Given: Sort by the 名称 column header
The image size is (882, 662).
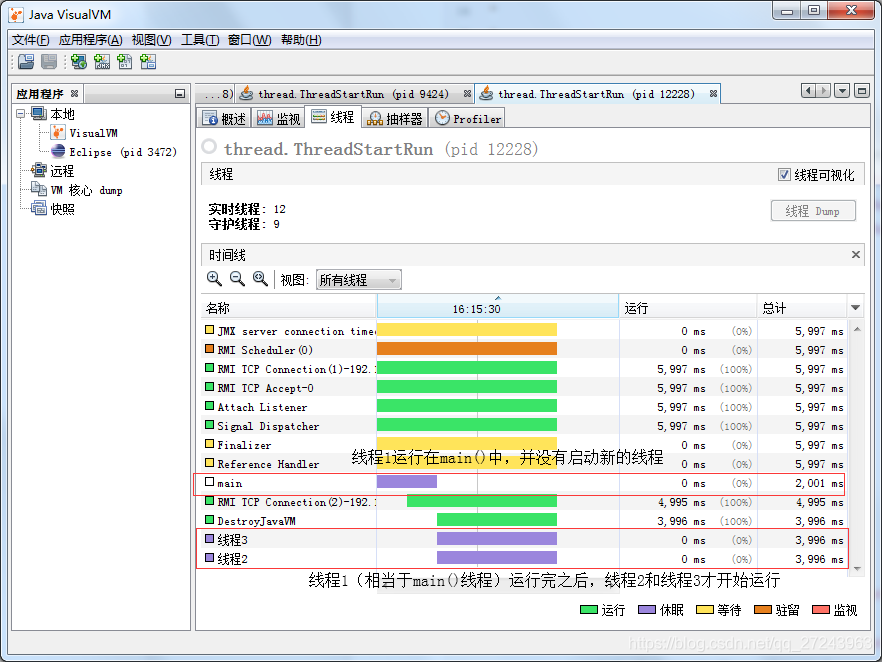Looking at the screenshot, I should (x=289, y=308).
